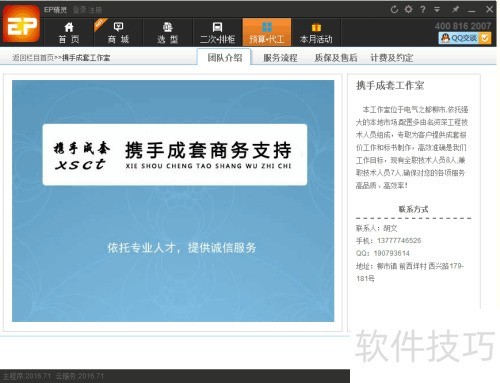Switch to the 计费及约定 tab
The image size is (500, 383).
point(392,58)
